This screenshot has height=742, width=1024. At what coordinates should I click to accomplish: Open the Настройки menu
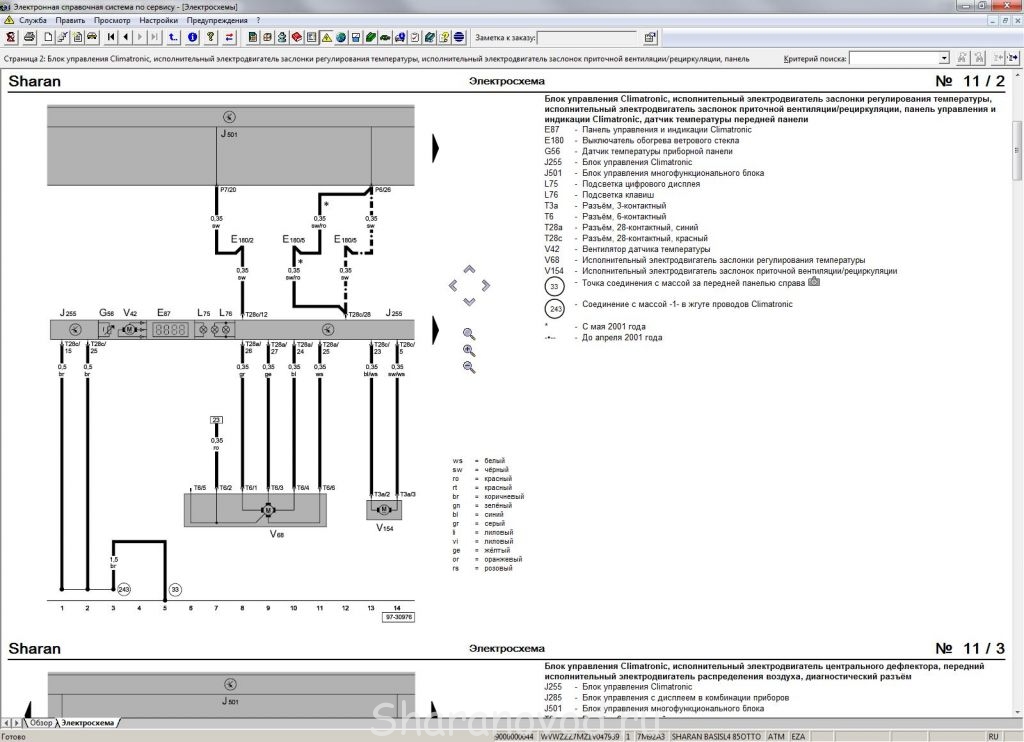click(158, 20)
